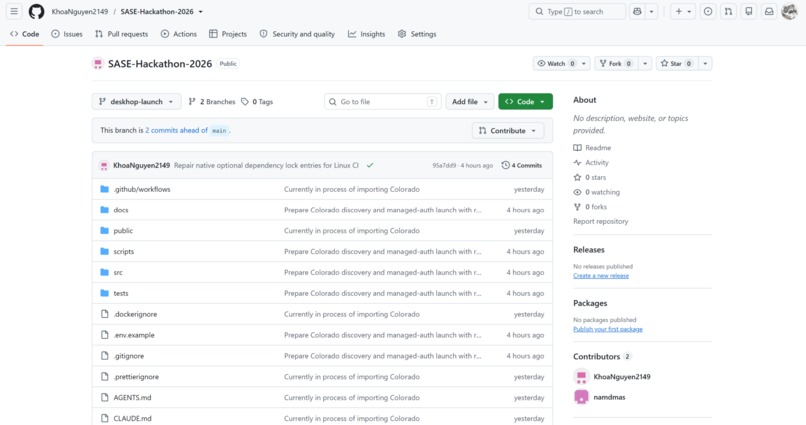The height and width of the screenshot is (425, 806).
Task: Click the 2 commits ahead of link
Action: click(x=176, y=131)
